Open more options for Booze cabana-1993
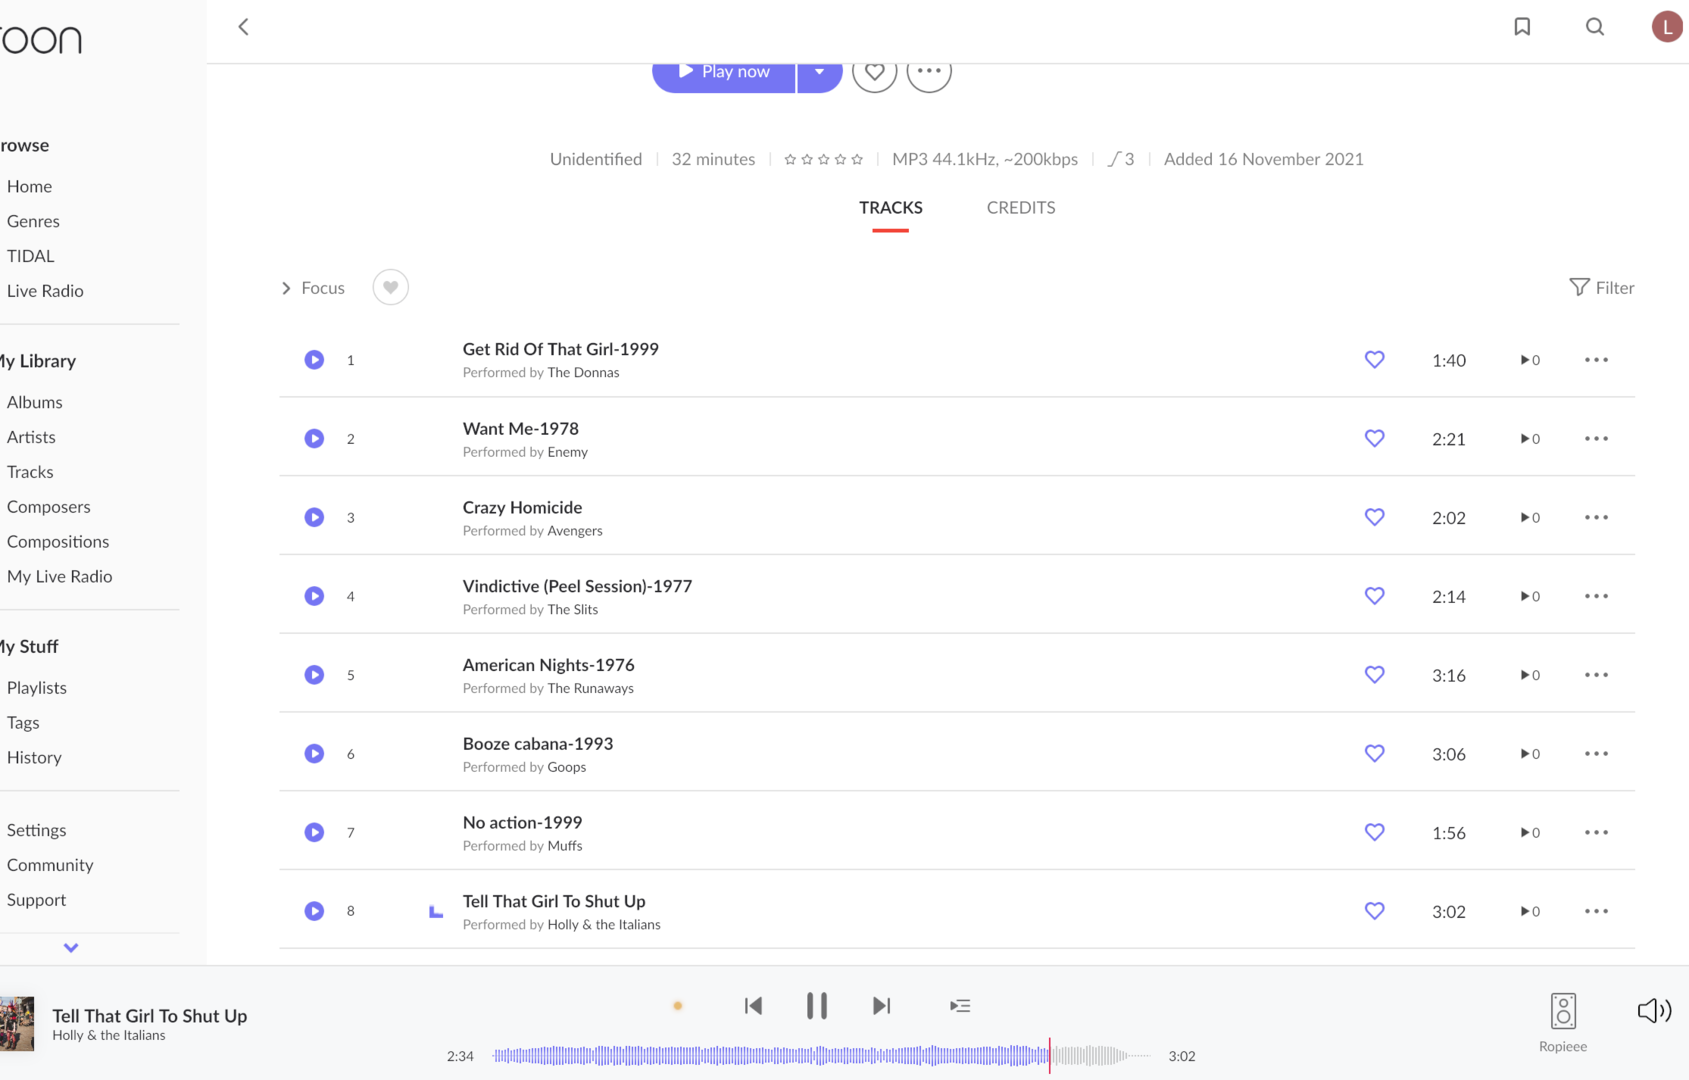The width and height of the screenshot is (1689, 1080). pos(1596,754)
